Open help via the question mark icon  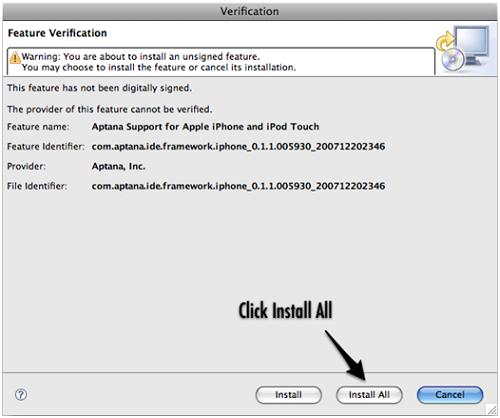coord(21,395)
